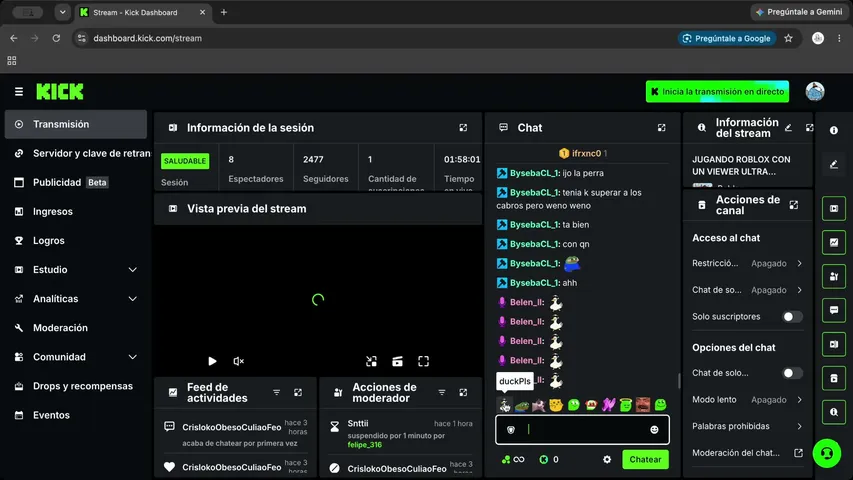Image resolution: width=853 pixels, height=480 pixels.
Task: Filter the Feed de actividades
Action: pos(276,392)
